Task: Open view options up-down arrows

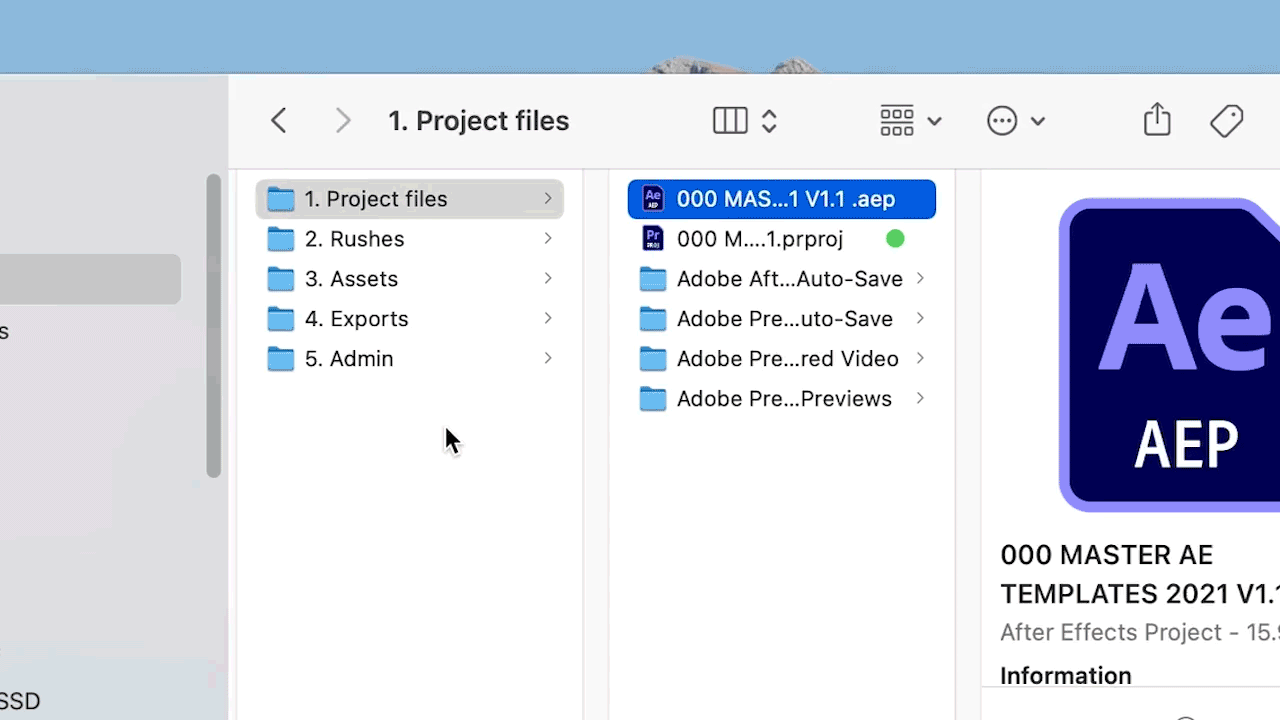Action: 769,121
